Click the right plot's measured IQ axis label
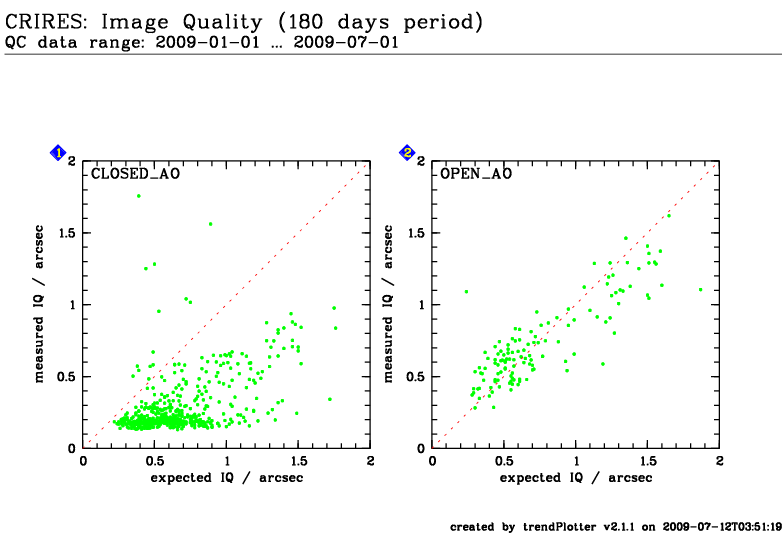 tap(388, 304)
